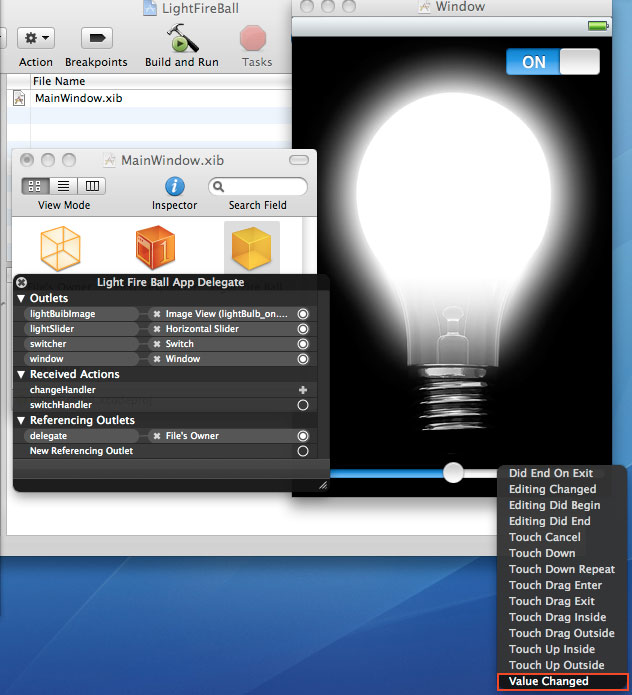
Task: Choose Did End On Exit event
Action: pos(551,473)
